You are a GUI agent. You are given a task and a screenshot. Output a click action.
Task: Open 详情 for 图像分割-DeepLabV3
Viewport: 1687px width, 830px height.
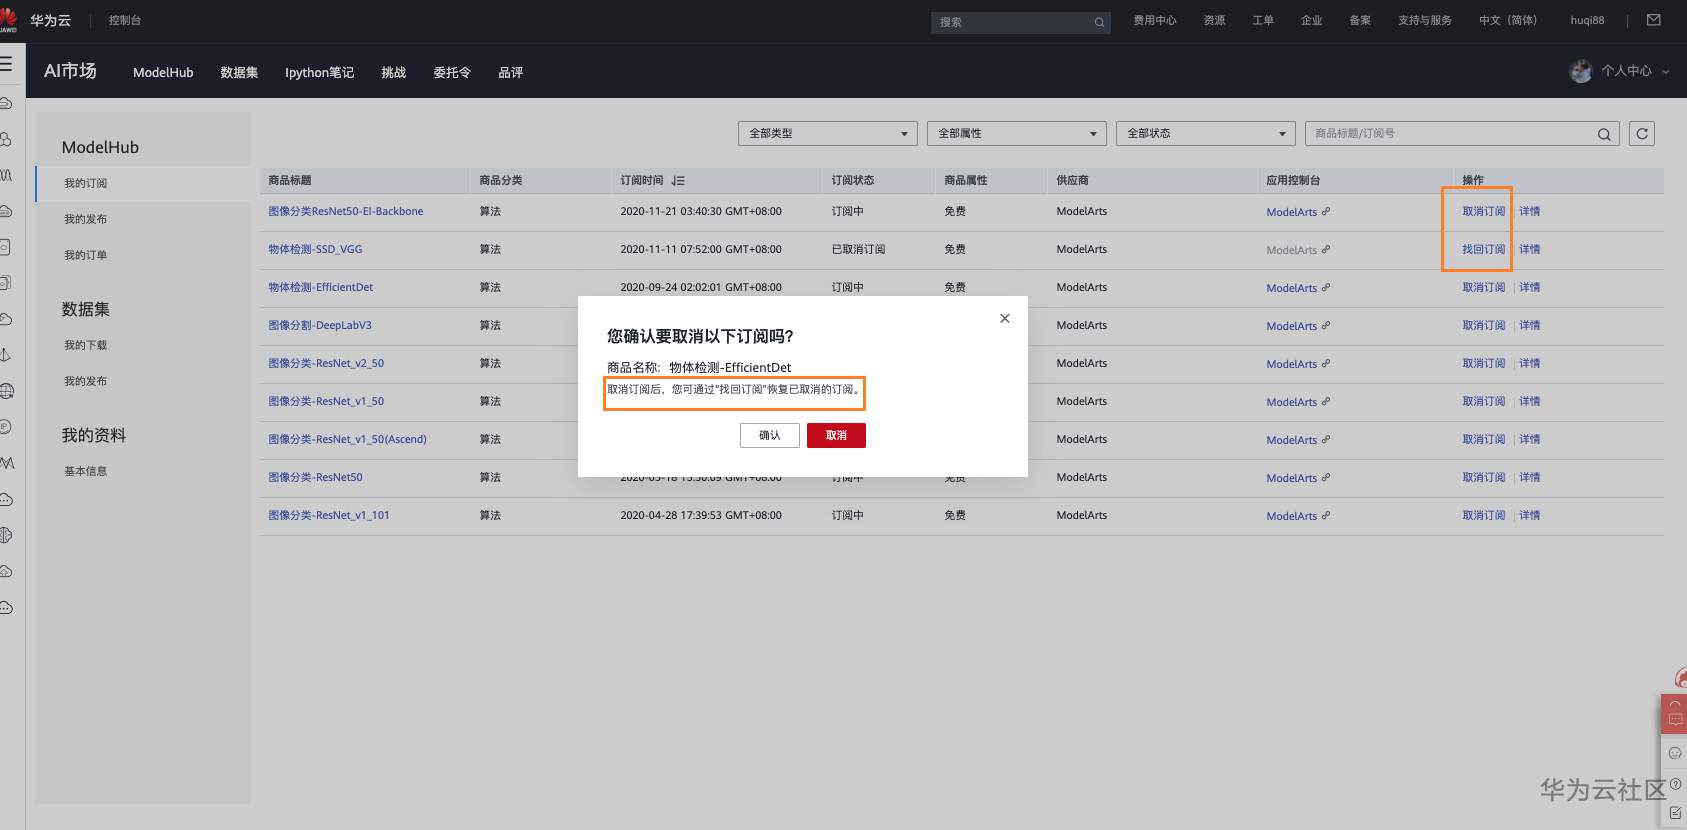point(1530,326)
